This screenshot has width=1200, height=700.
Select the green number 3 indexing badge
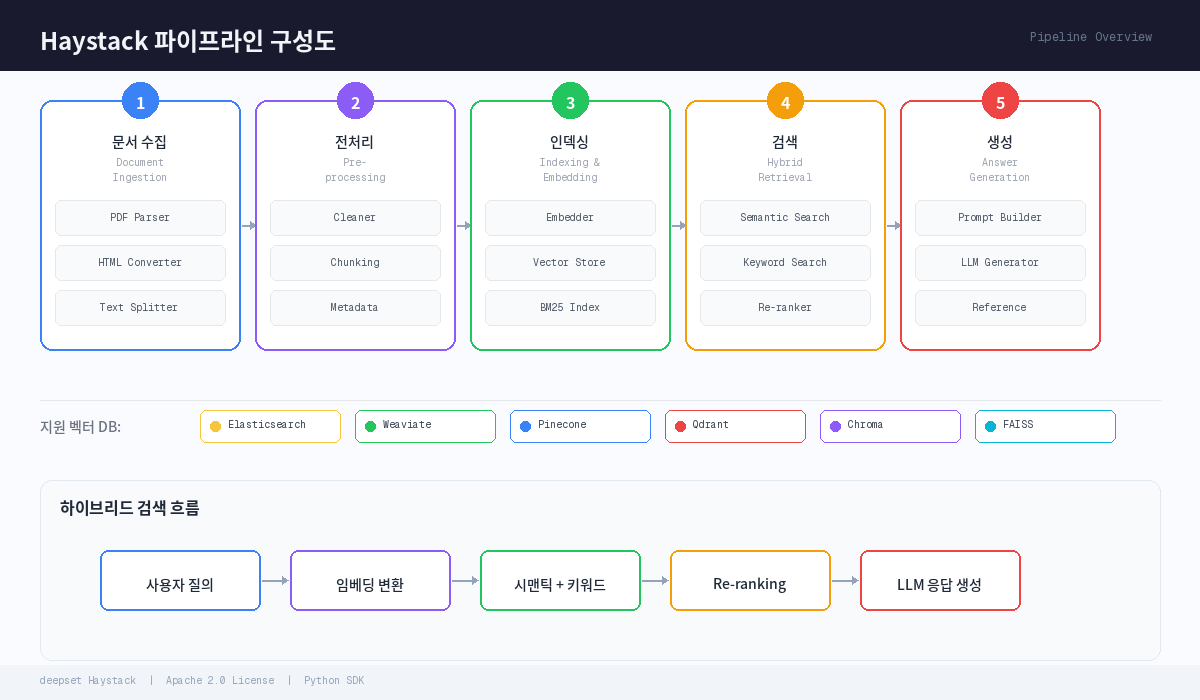[570, 101]
